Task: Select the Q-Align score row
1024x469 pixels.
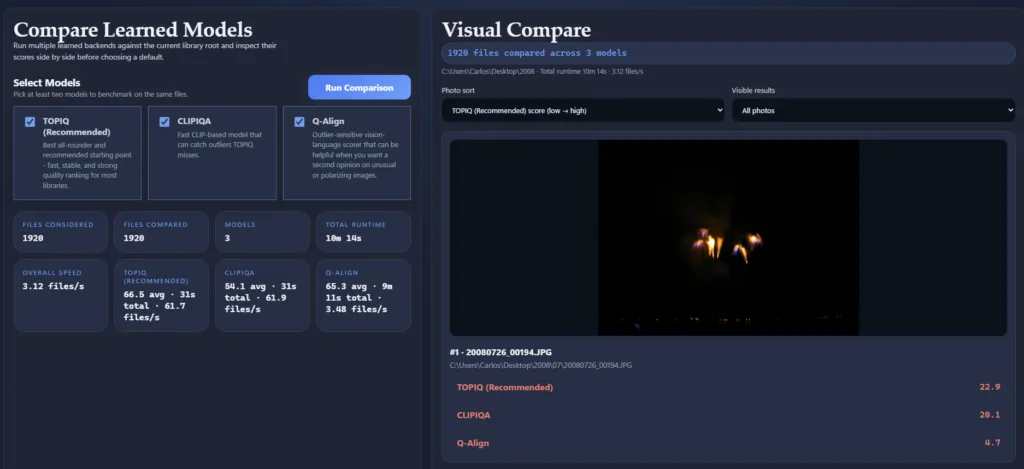Action: [x=728, y=443]
